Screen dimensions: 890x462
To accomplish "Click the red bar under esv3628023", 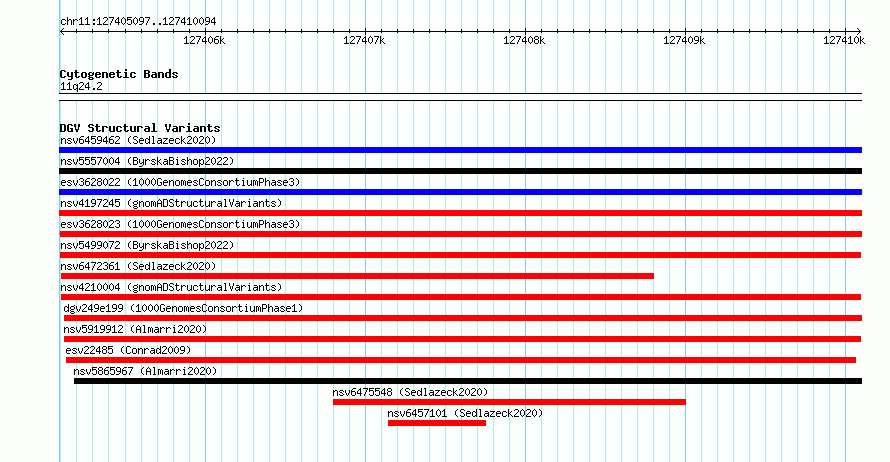I will coord(460,234).
